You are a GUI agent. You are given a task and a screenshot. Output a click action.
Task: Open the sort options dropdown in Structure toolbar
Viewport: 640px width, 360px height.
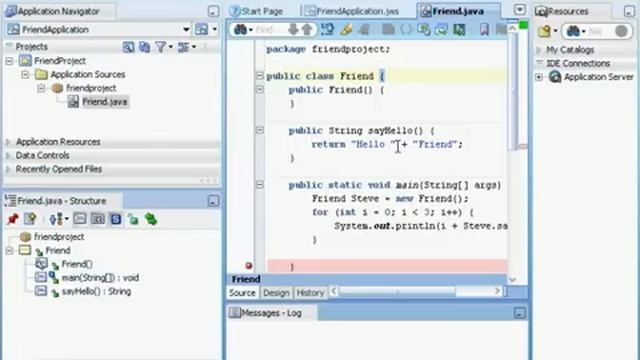coord(58,219)
